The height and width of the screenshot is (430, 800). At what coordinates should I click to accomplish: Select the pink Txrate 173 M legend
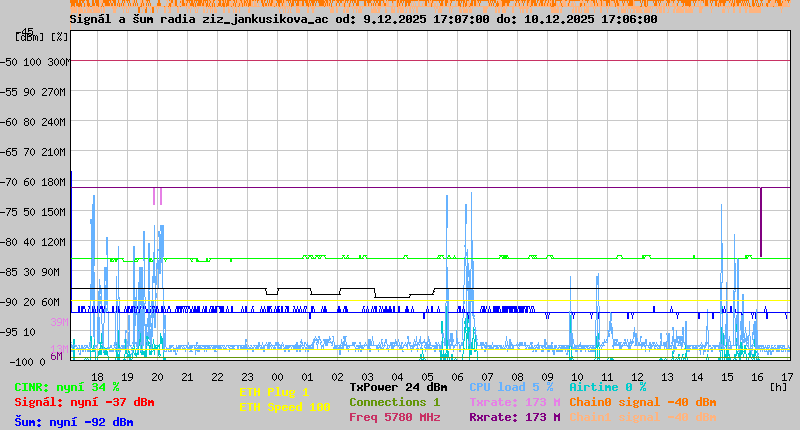514,402
